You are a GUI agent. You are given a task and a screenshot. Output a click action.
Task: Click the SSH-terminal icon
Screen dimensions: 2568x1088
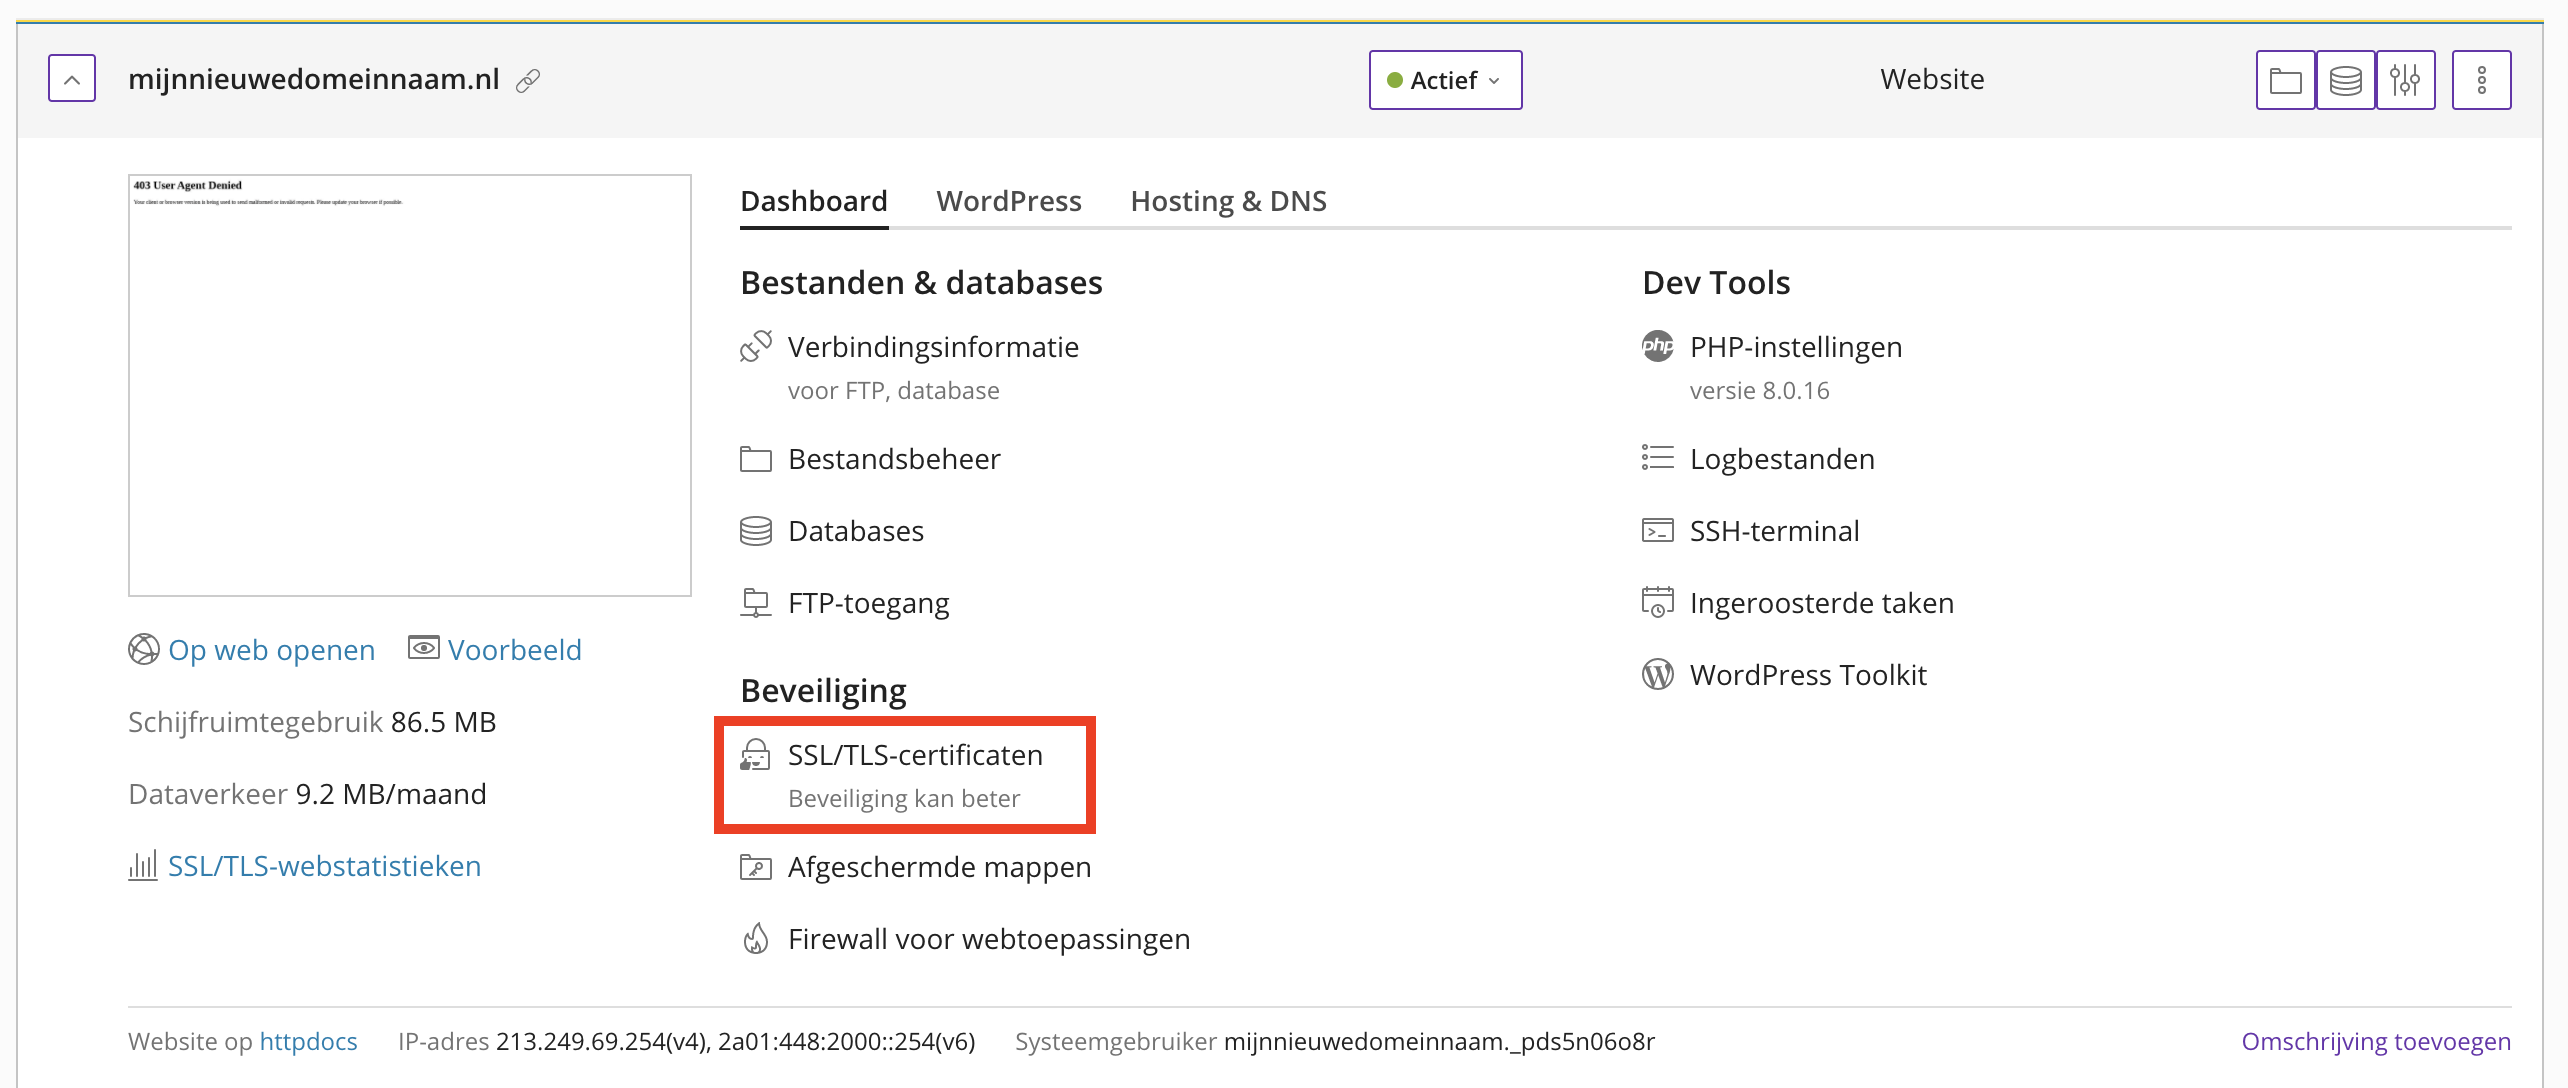[x=1657, y=531]
